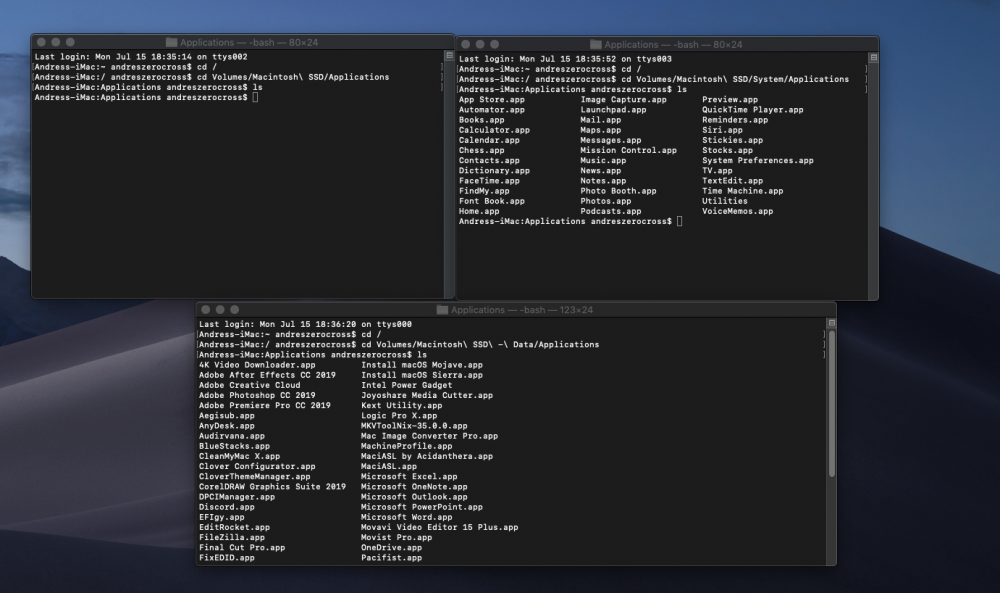Click 'Mac Image Converter Pro.app' entry
Viewport: 1000px width, 593px height.
pos(429,436)
